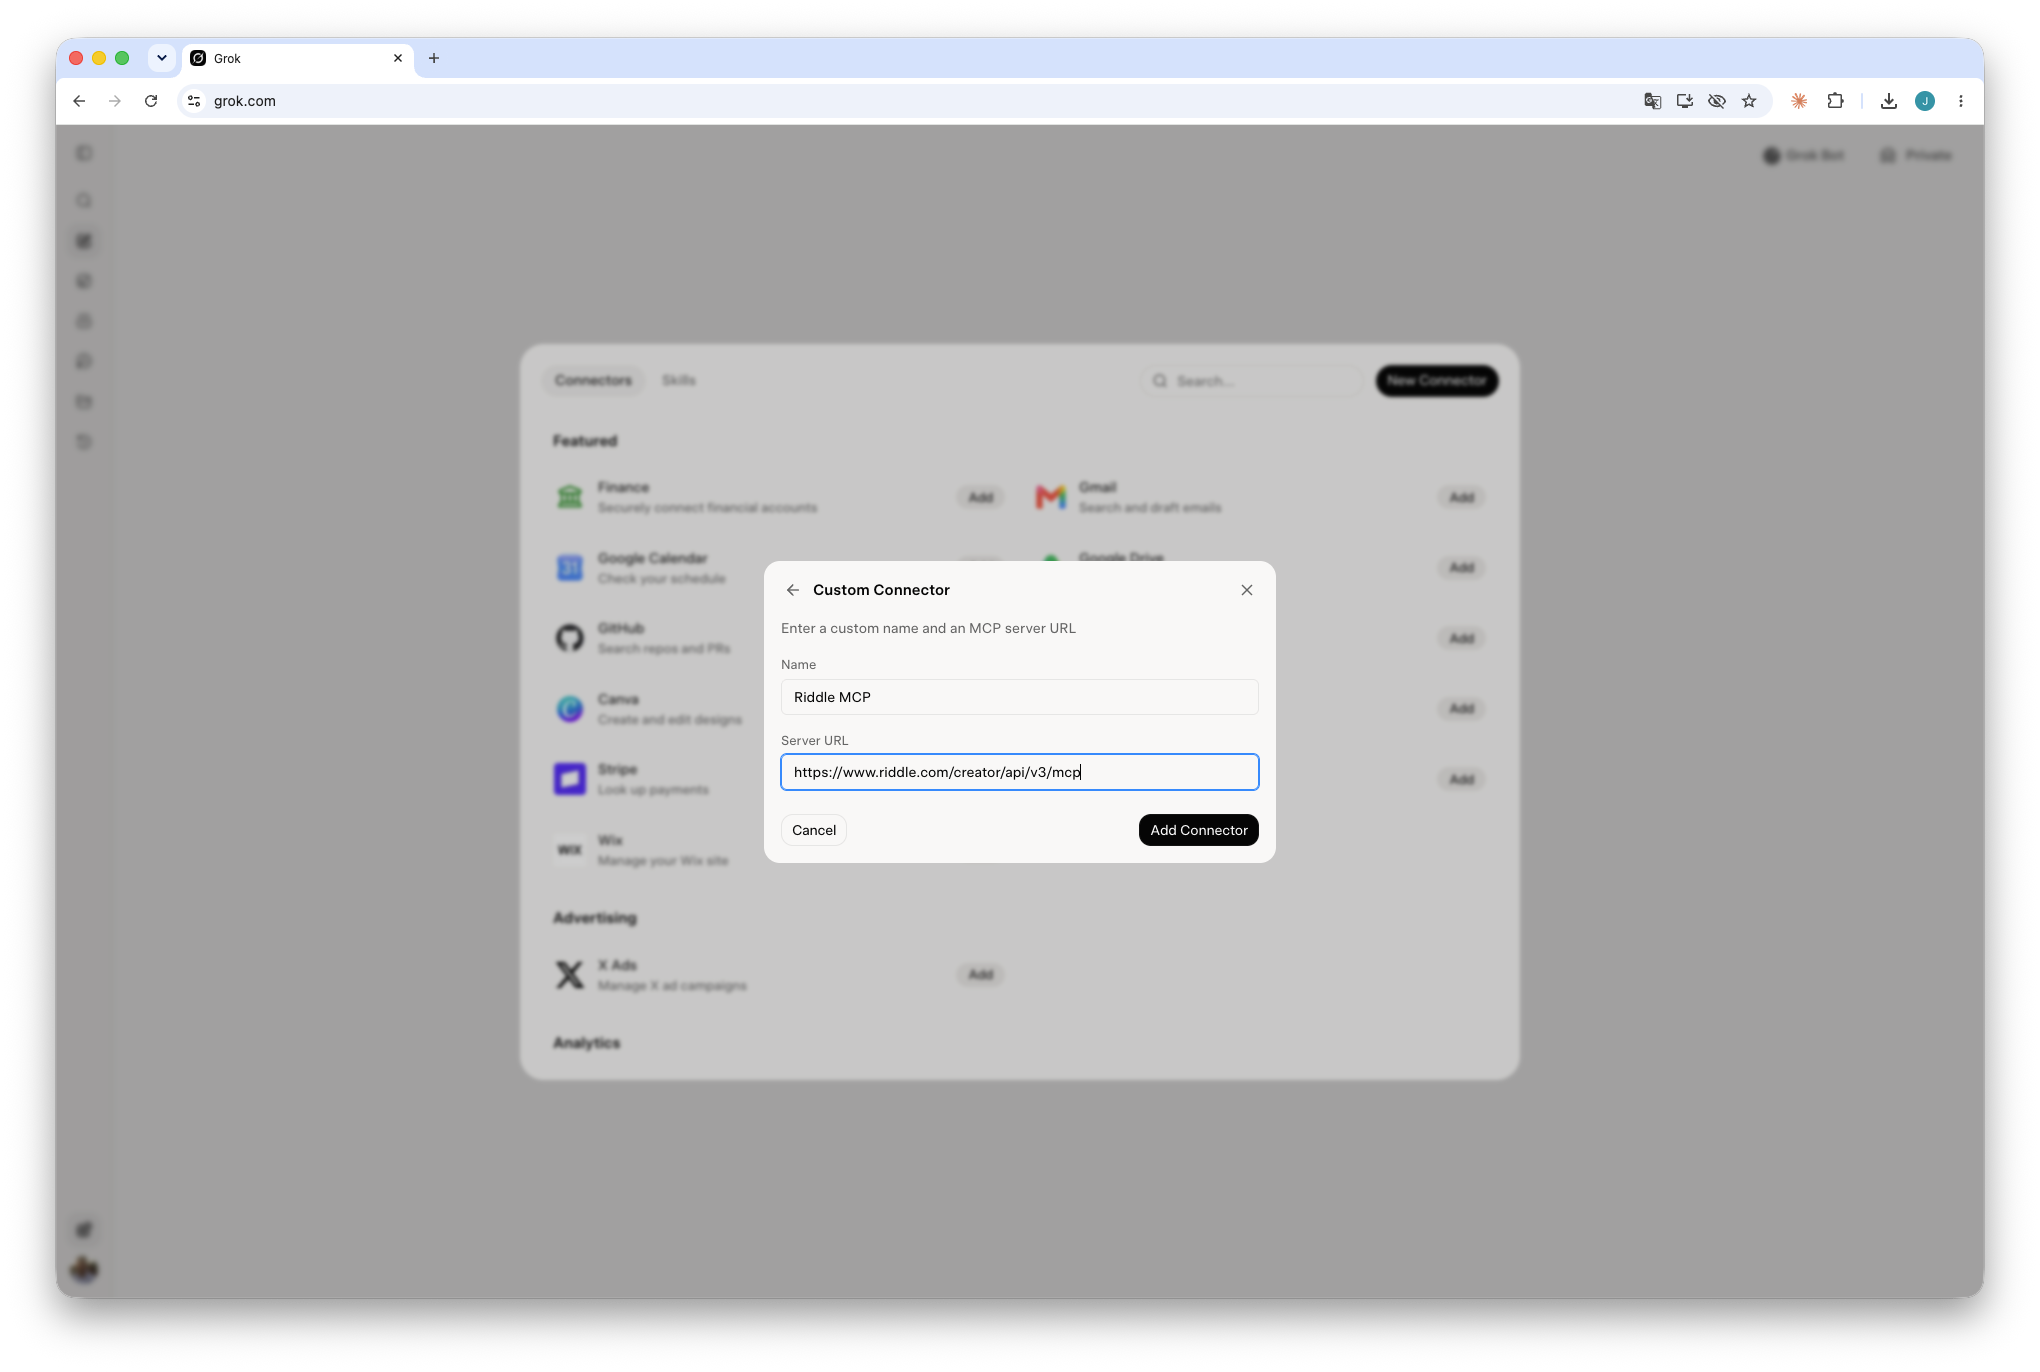This screenshot has width=2040, height=1372.
Task: Click the Add Connector button
Action: [1198, 830]
